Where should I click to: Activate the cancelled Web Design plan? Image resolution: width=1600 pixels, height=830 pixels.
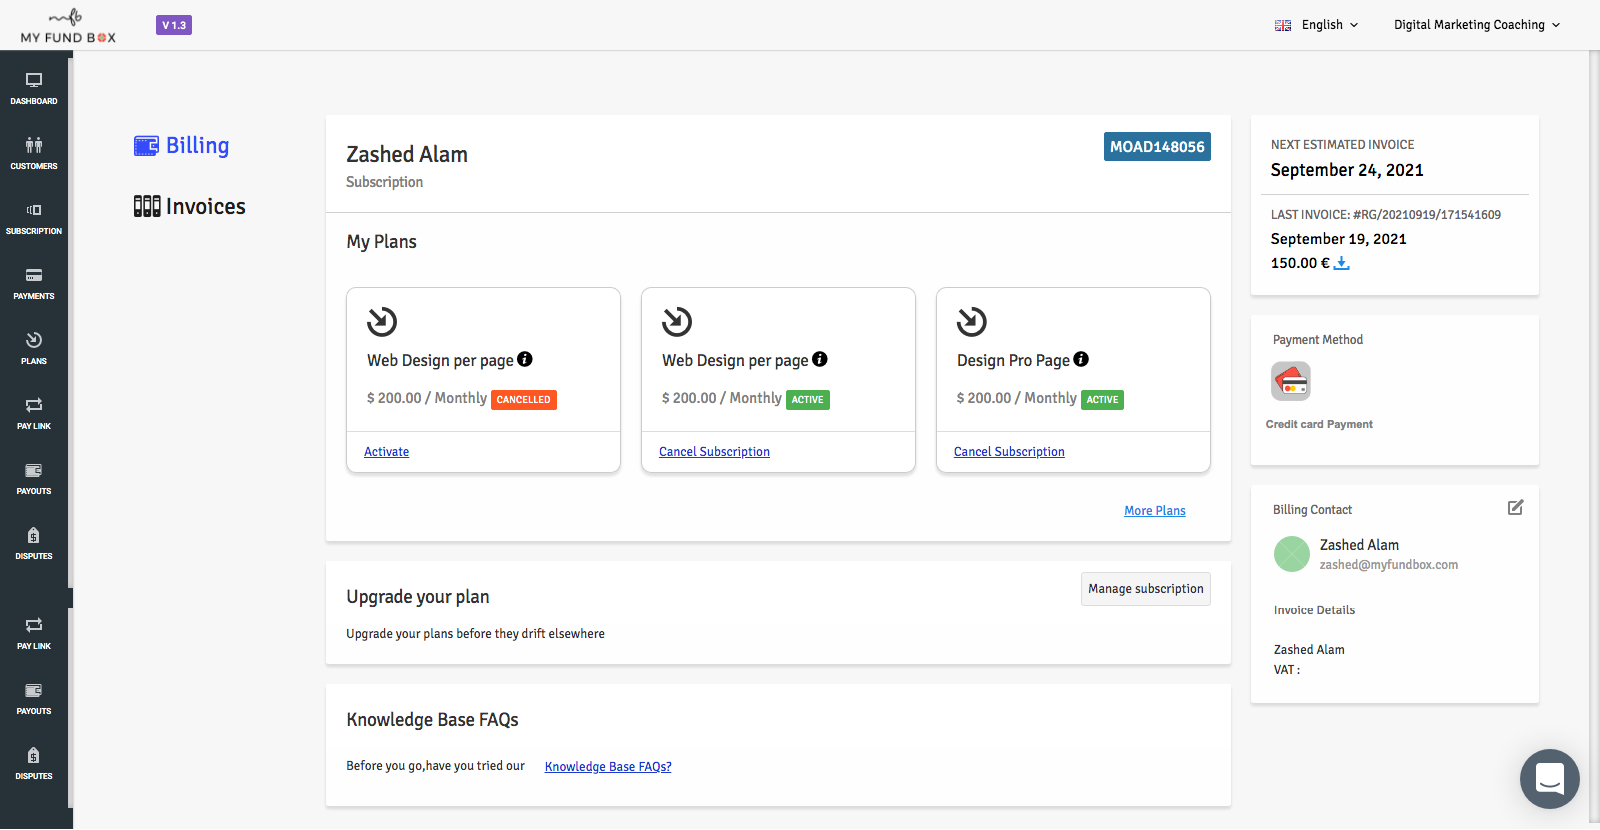[x=387, y=452]
